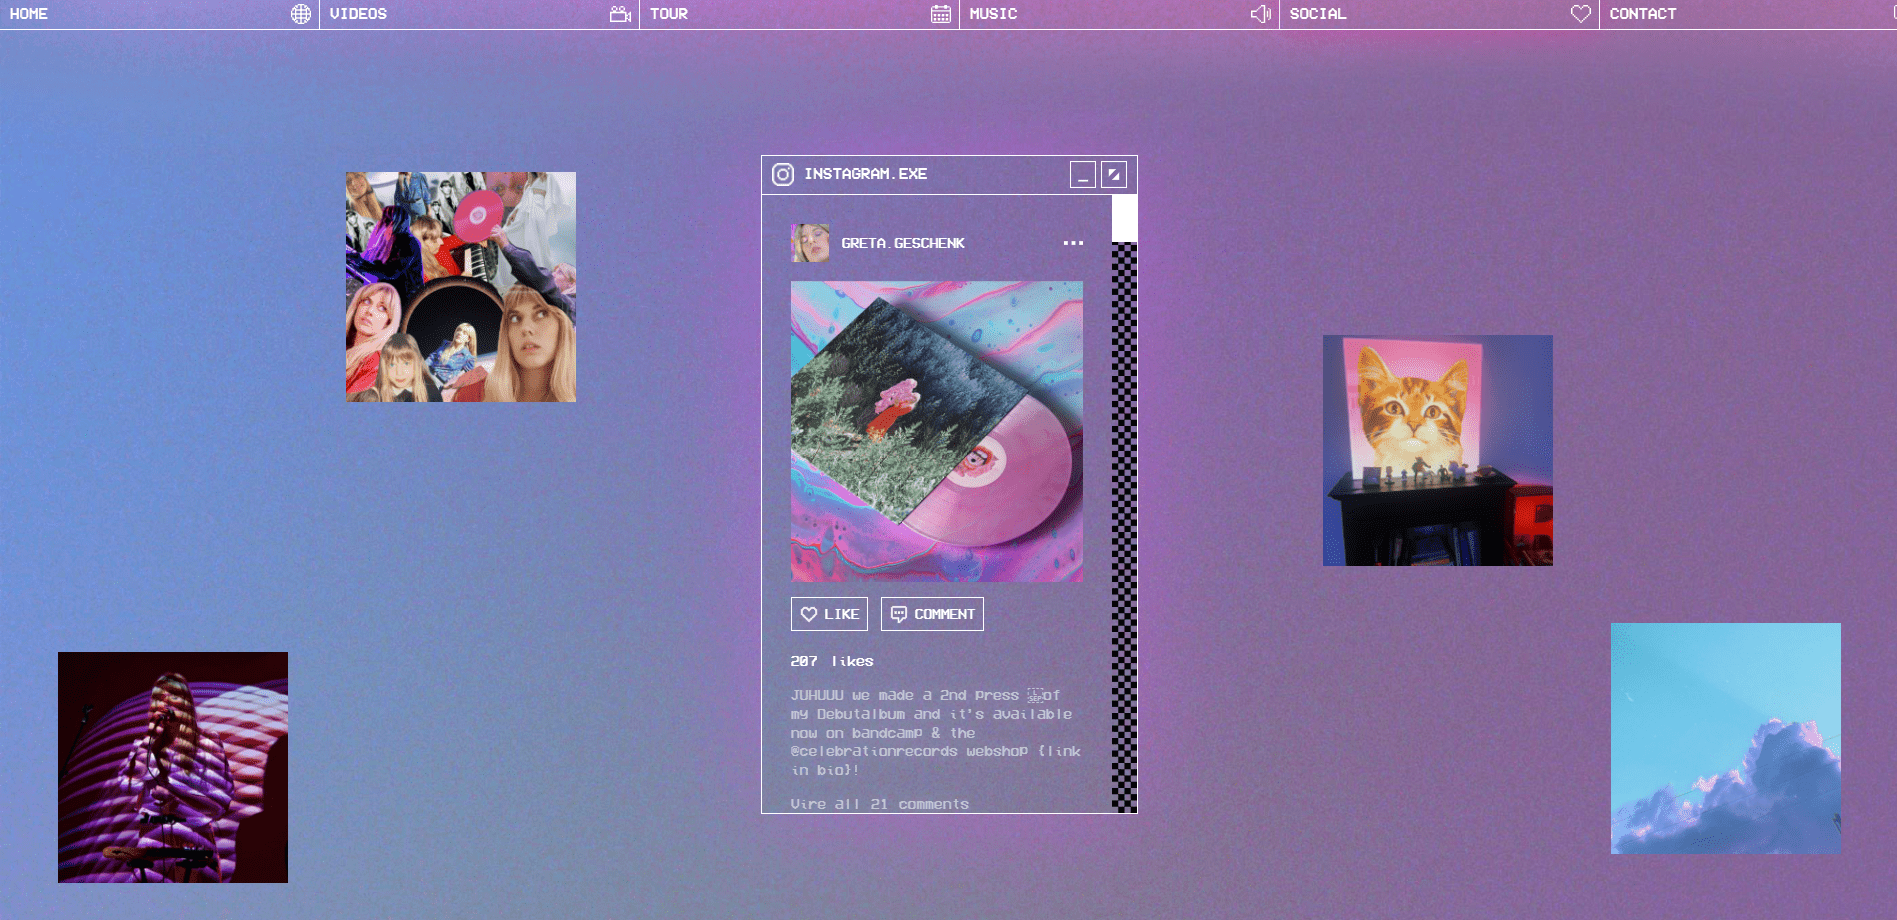
Task: Open the cat poster photo
Action: [1437, 450]
